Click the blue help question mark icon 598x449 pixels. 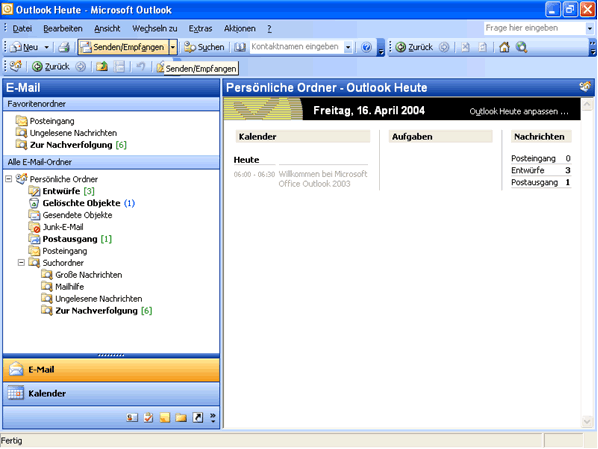pyautogui.click(x=367, y=47)
